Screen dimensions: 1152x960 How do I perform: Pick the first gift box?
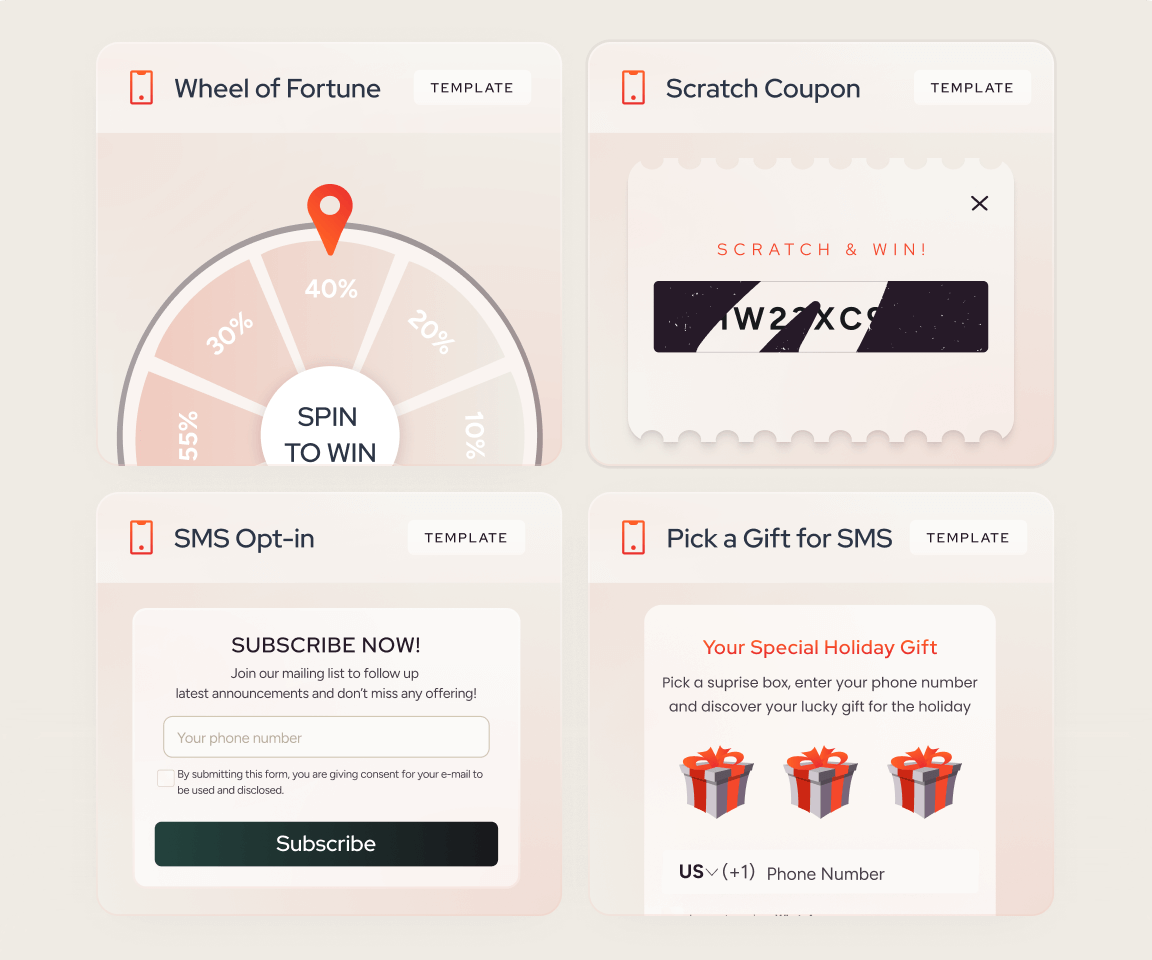[x=716, y=782]
